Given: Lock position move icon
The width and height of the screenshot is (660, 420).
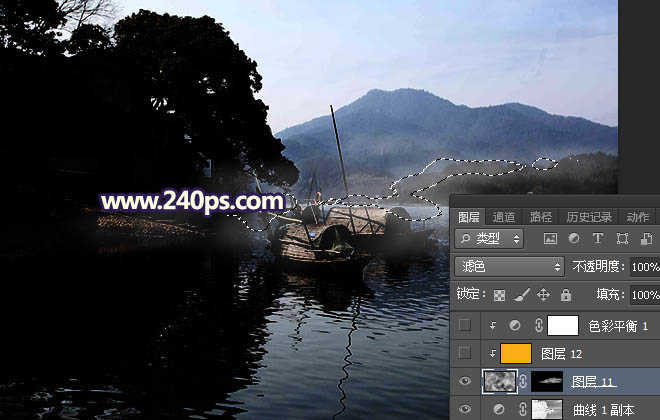Looking at the screenshot, I should tap(543, 295).
